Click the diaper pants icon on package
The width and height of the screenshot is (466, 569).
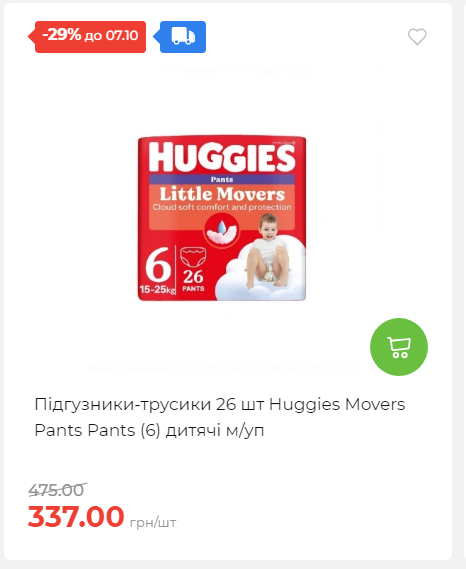[x=193, y=257]
